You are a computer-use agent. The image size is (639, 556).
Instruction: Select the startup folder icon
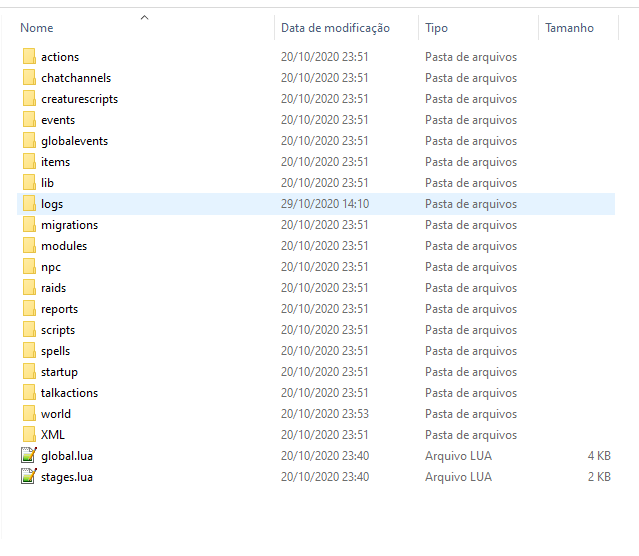click(29, 371)
